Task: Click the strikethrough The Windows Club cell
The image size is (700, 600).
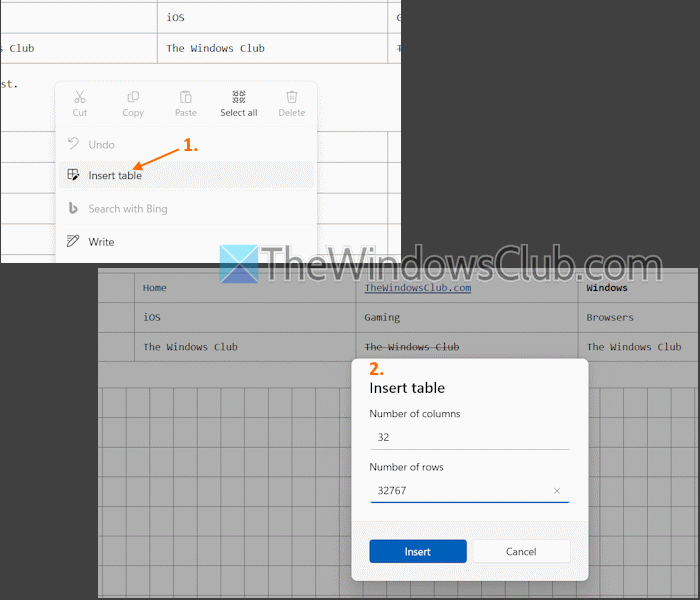Action: [x=467, y=346]
